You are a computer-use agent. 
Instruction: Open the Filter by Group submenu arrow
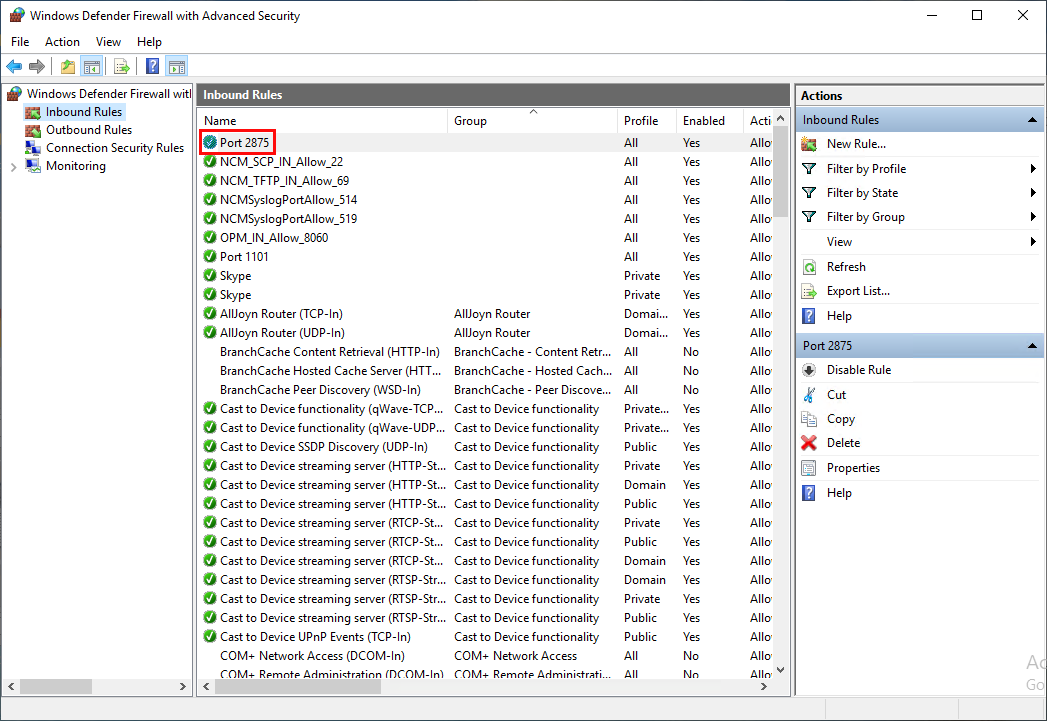(1033, 217)
